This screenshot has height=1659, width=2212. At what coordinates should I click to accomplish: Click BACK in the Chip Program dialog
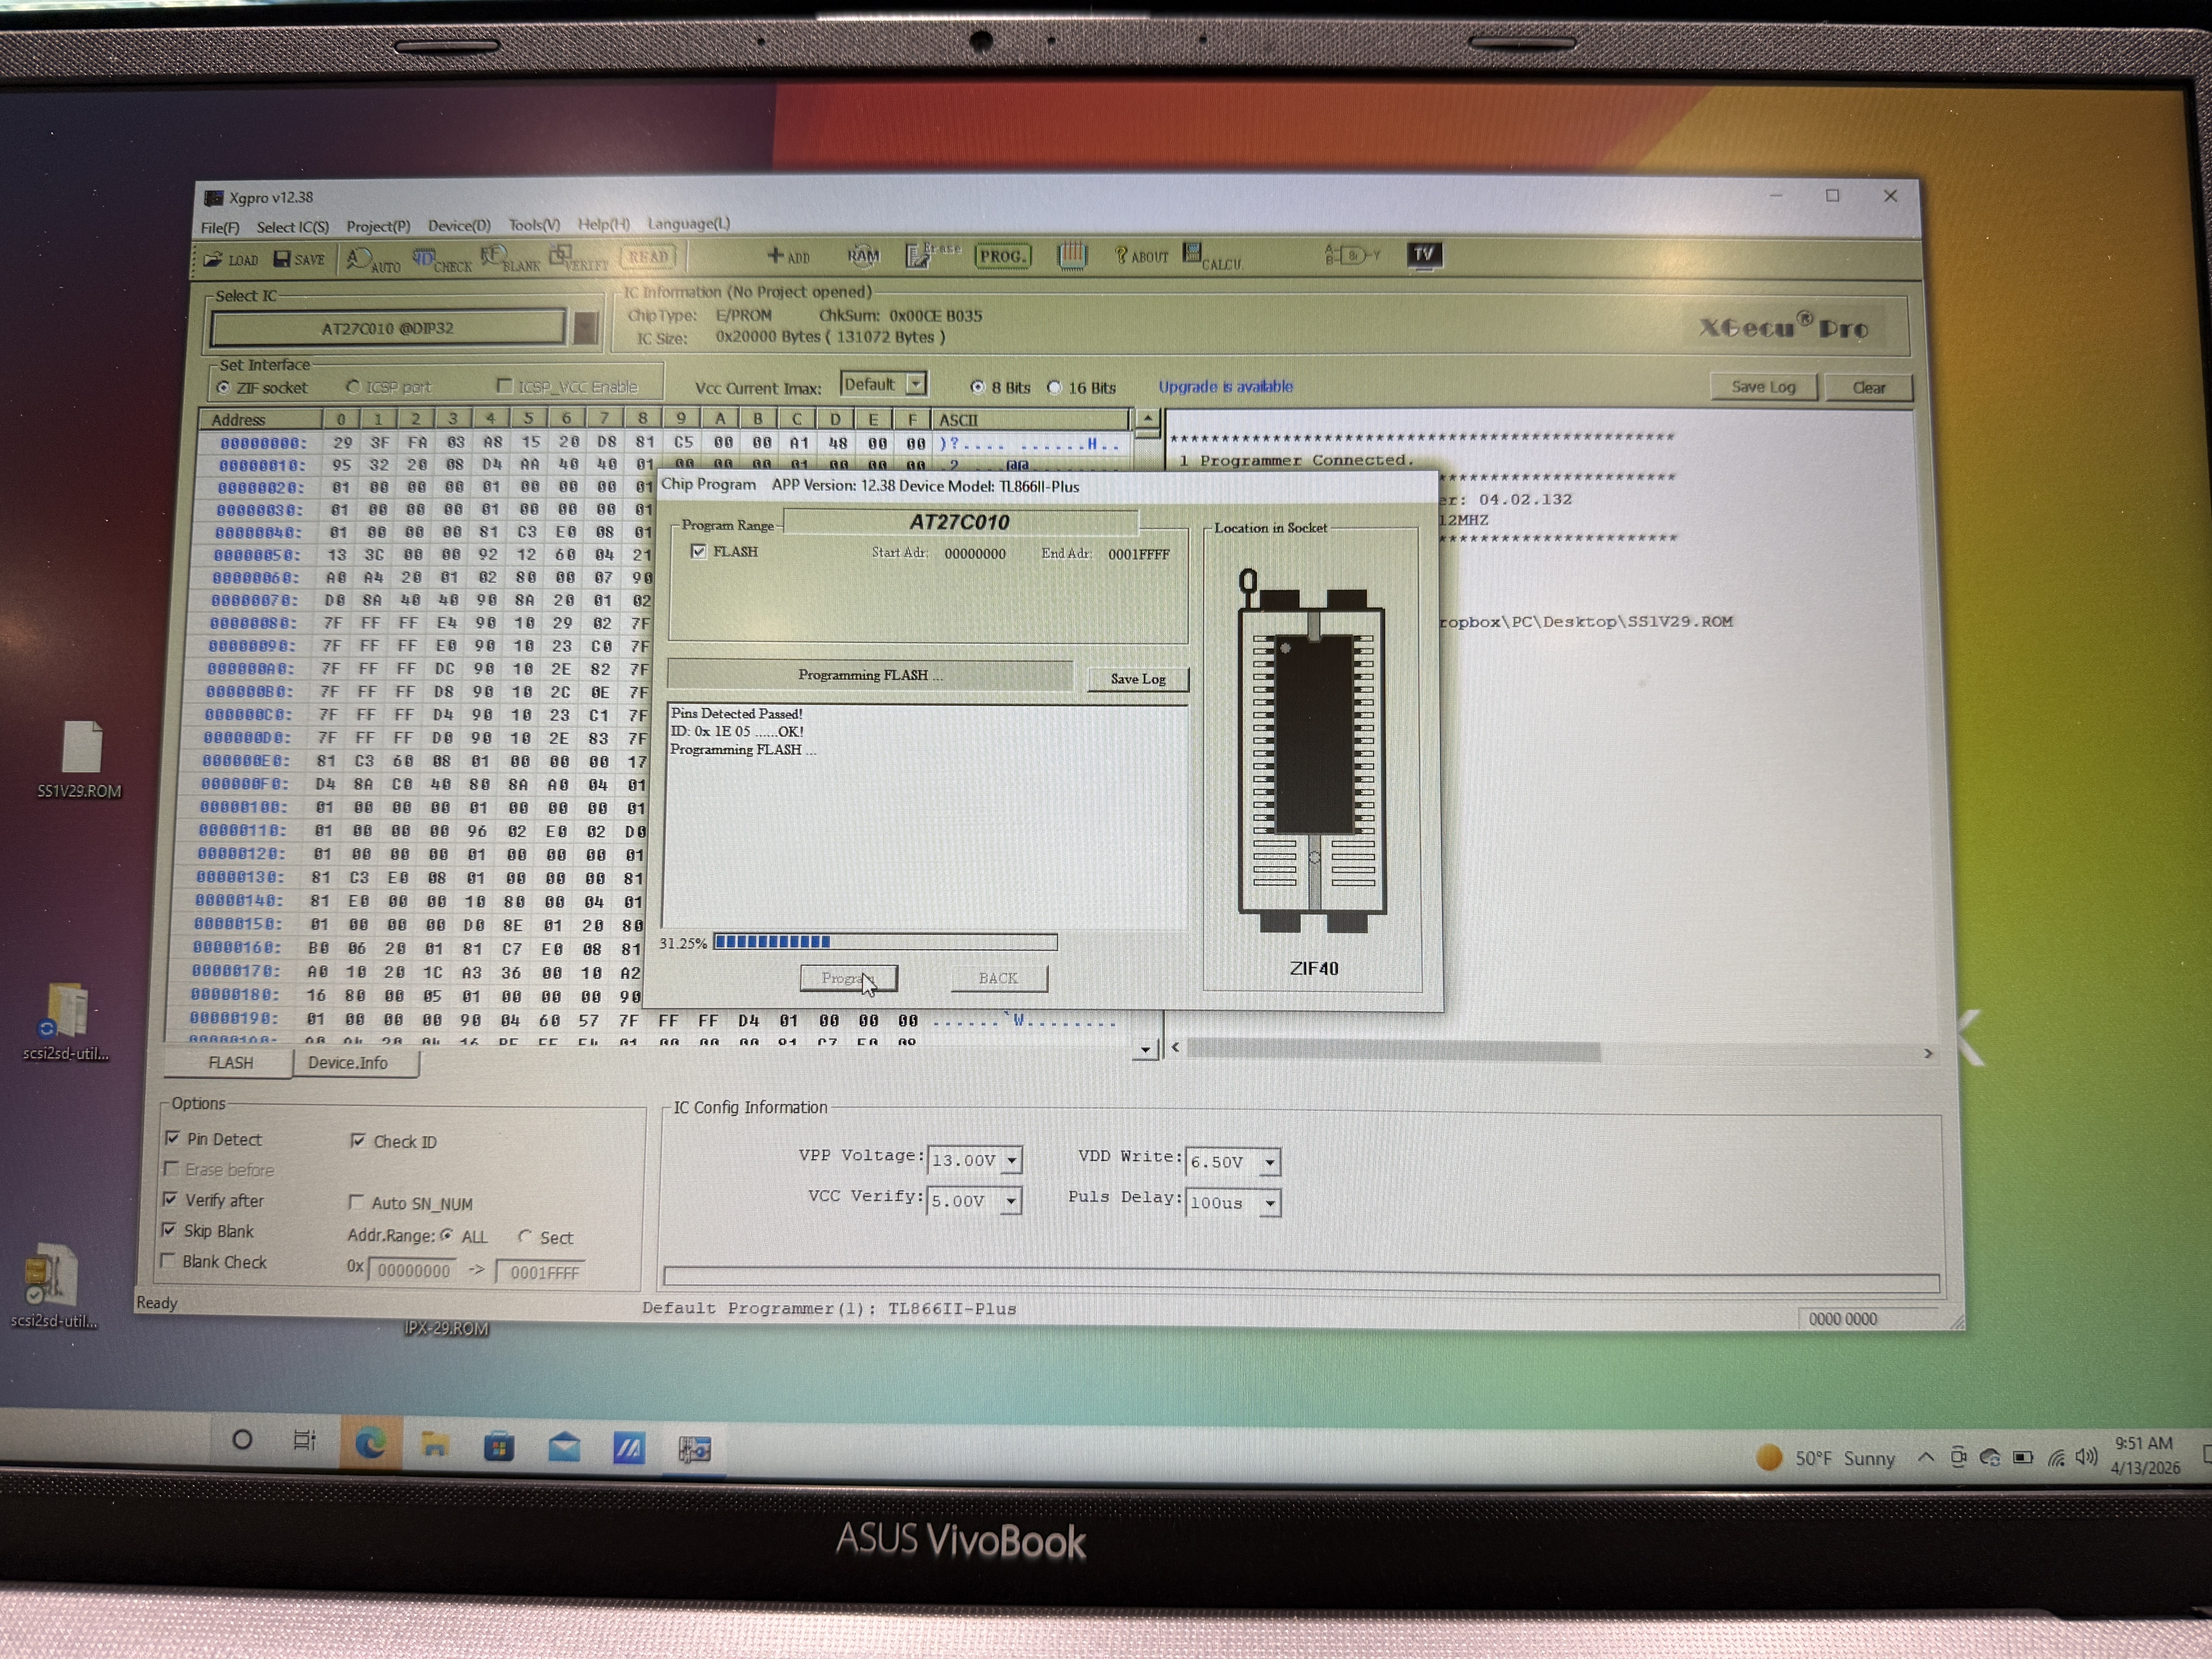997,978
